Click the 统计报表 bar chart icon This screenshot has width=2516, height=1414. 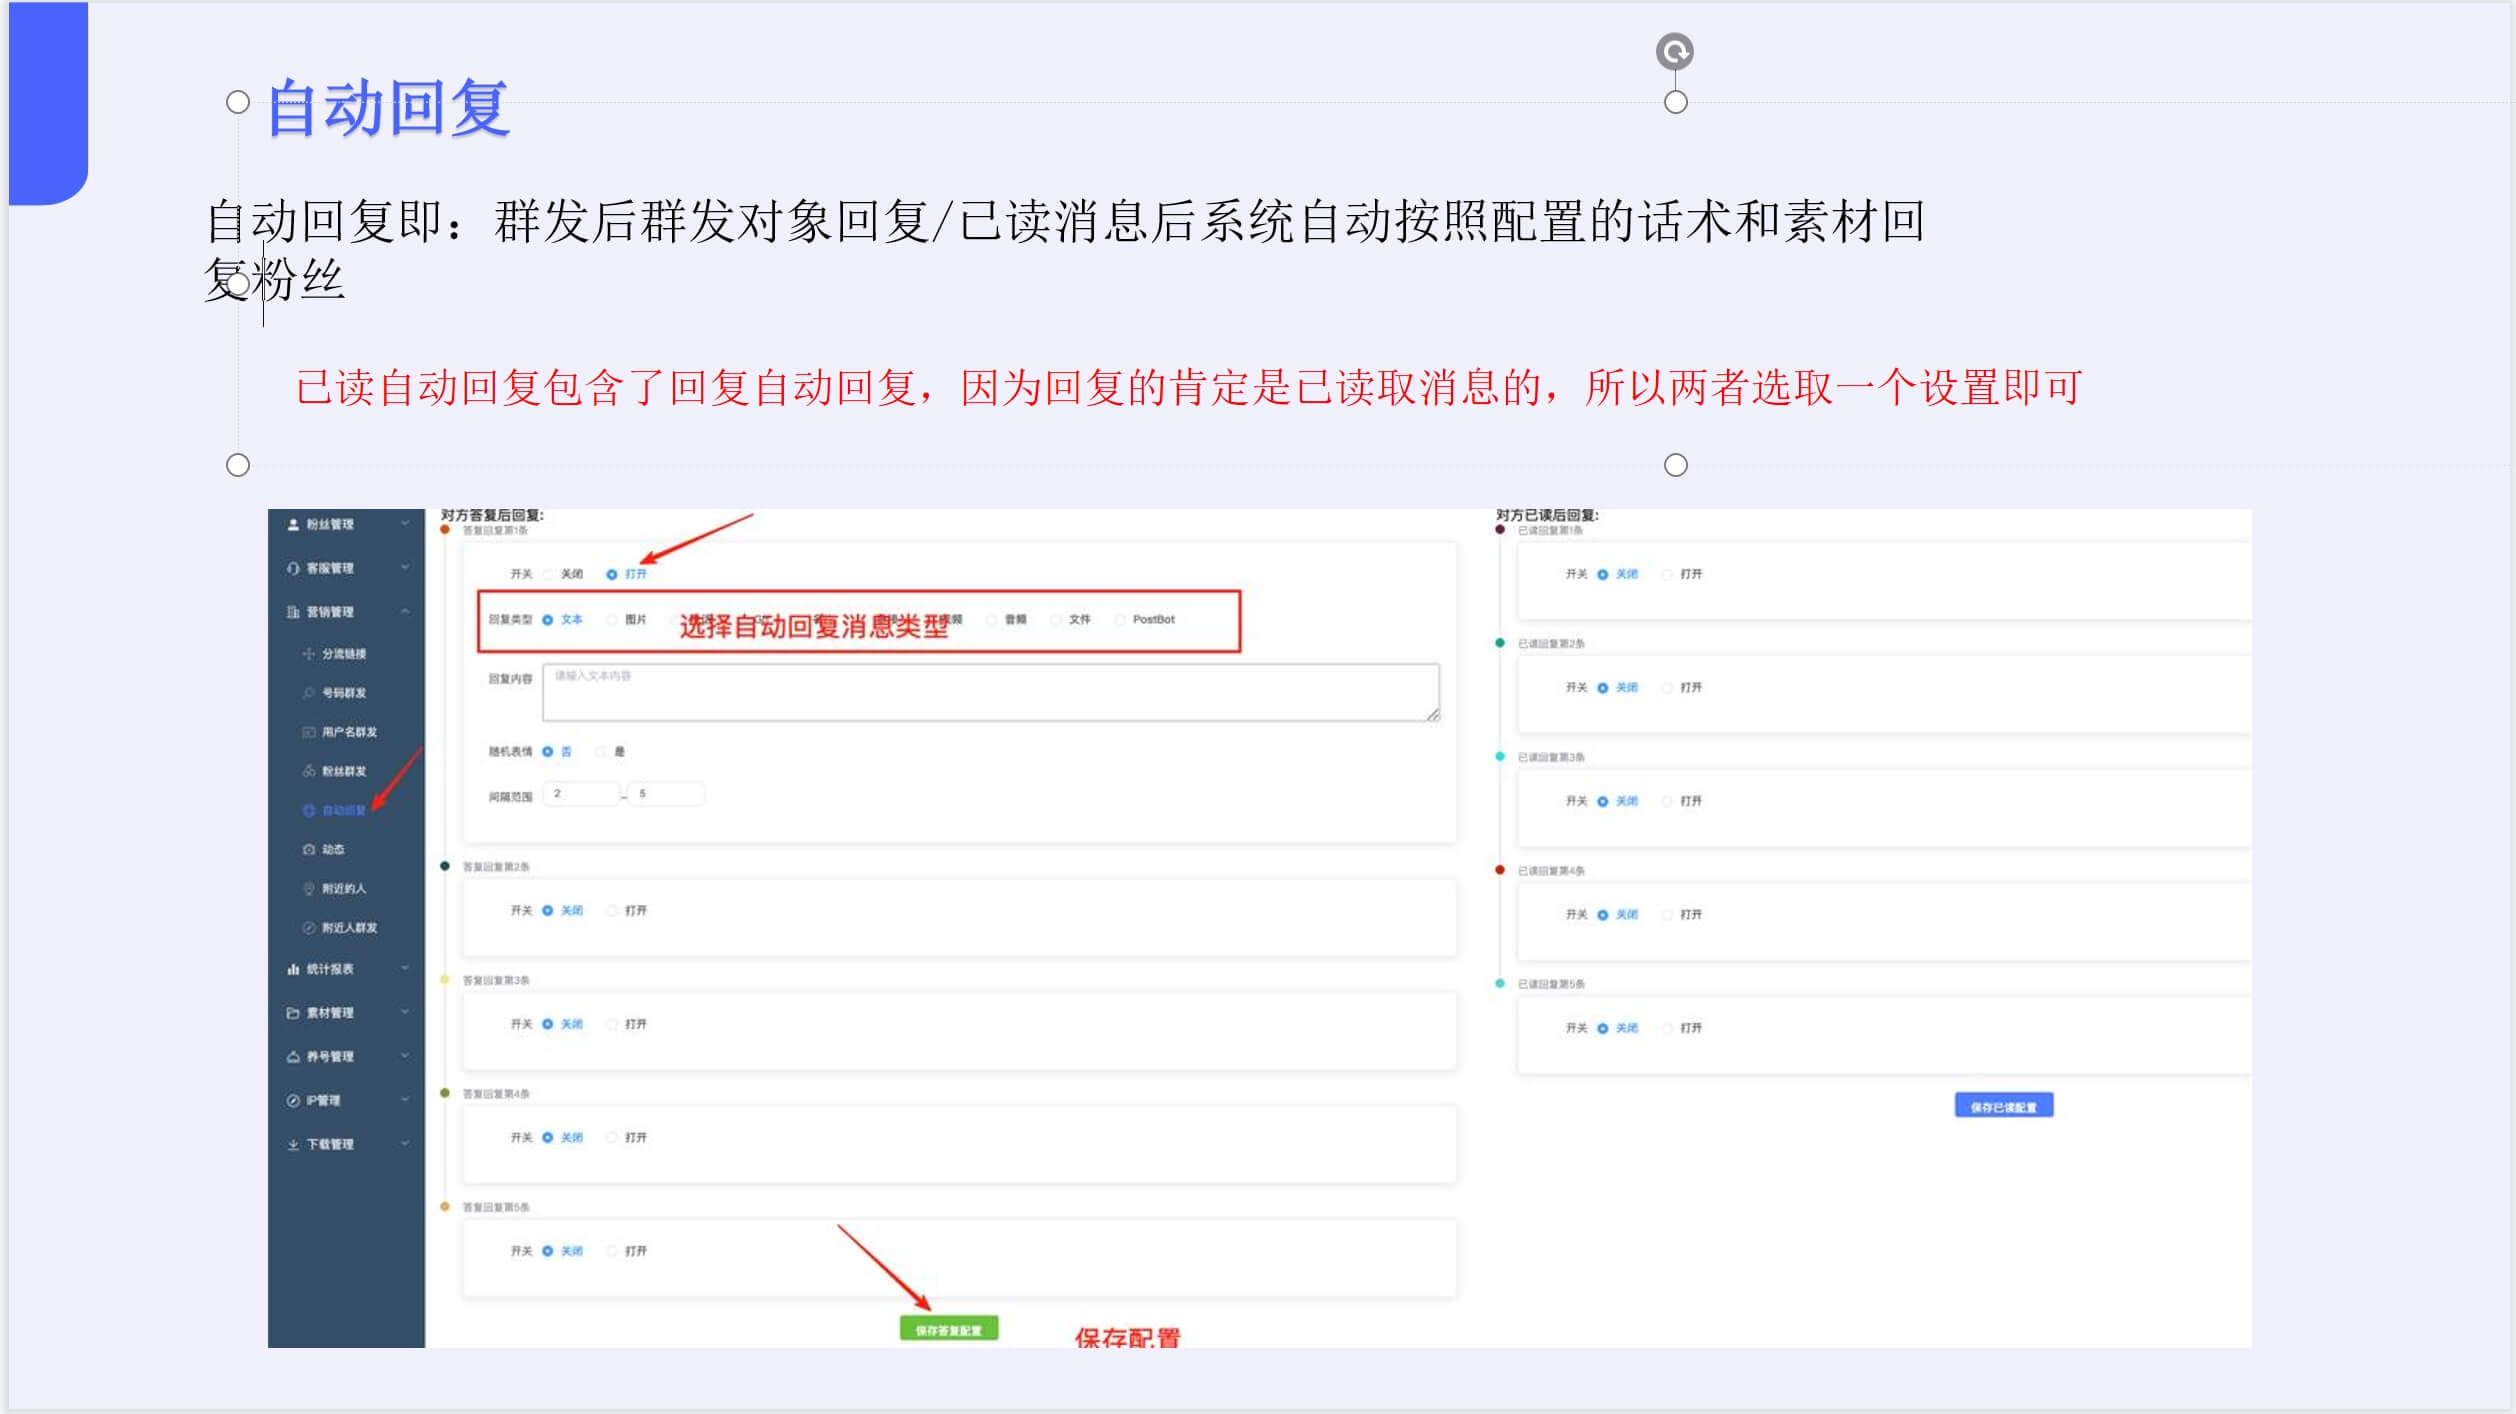[x=293, y=968]
